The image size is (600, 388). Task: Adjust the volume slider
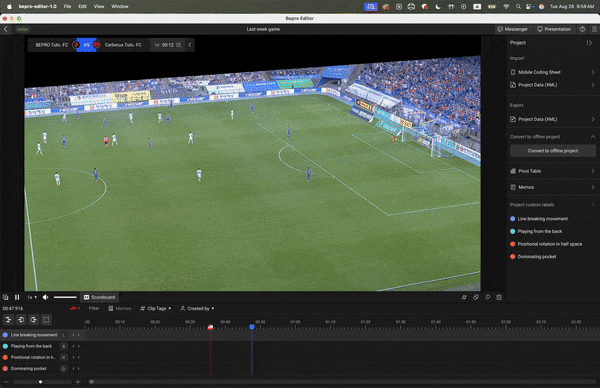[65, 297]
